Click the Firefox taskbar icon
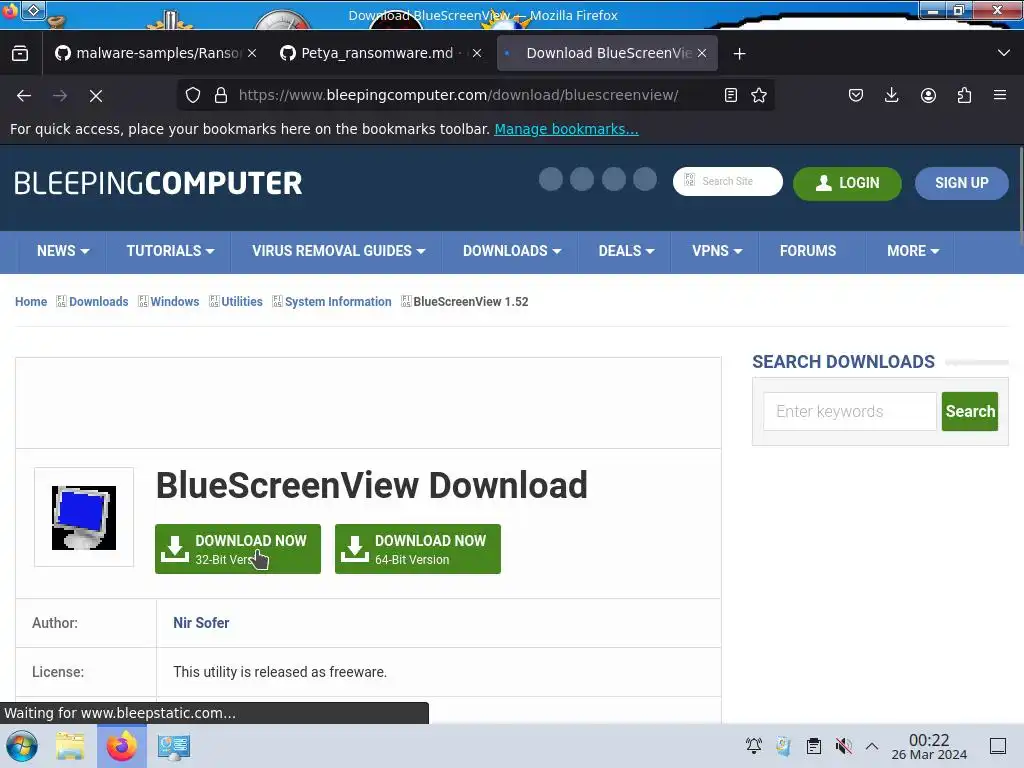This screenshot has height=768, width=1024. coord(121,746)
